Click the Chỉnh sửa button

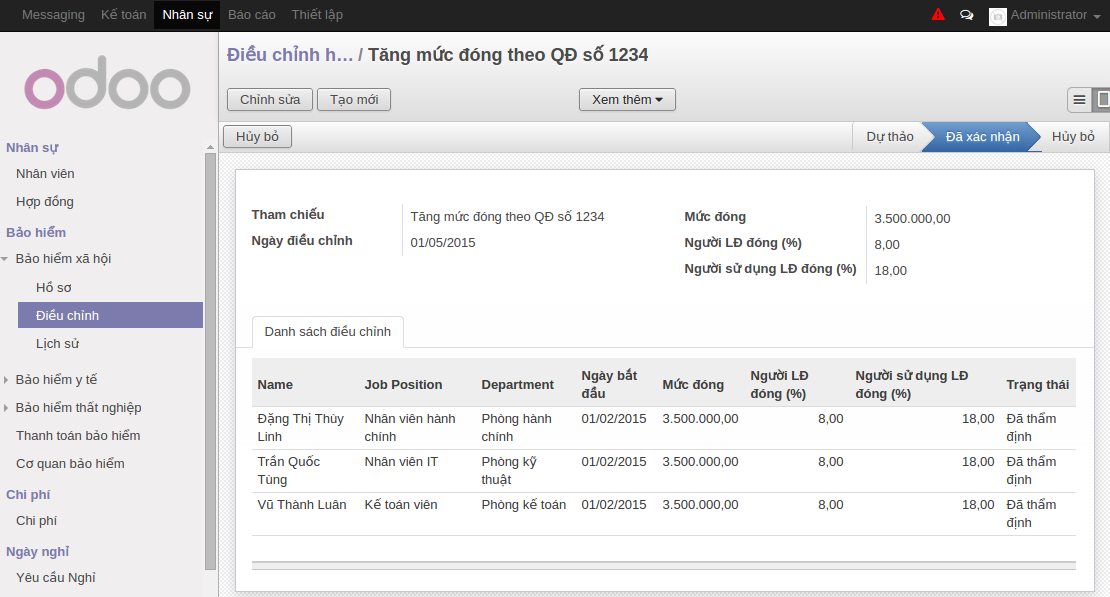coord(270,100)
